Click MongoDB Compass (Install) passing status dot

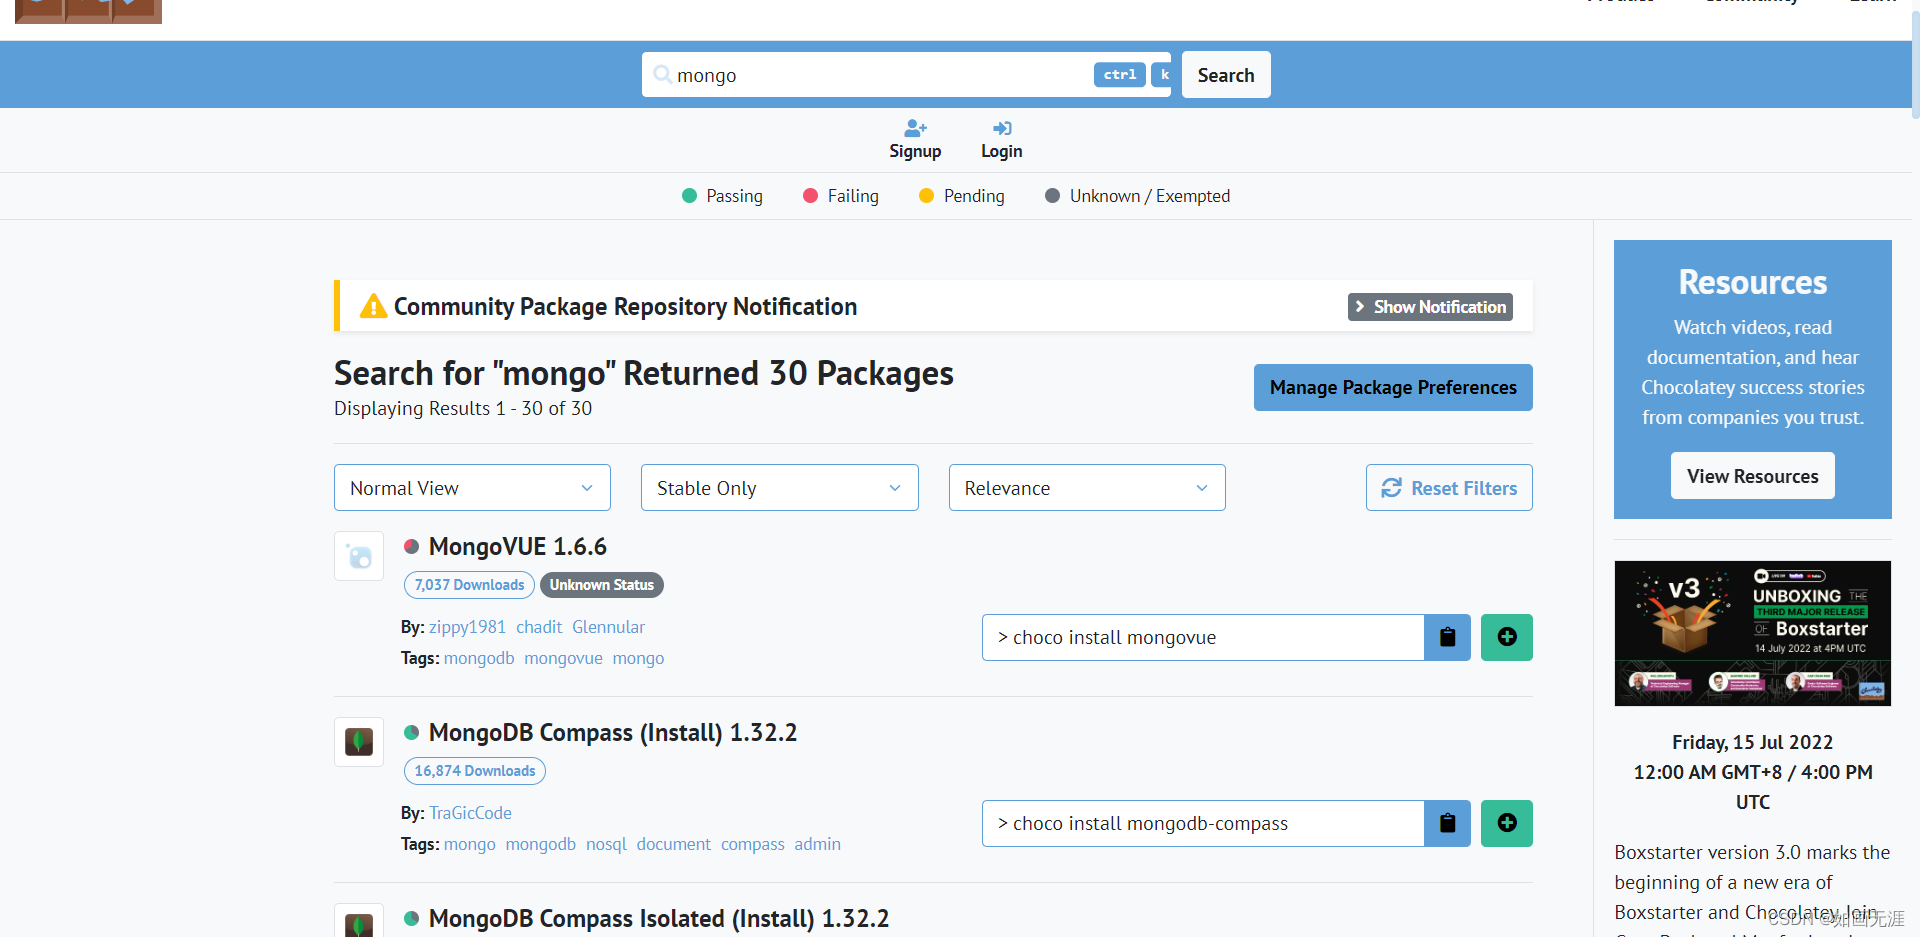[x=411, y=732]
